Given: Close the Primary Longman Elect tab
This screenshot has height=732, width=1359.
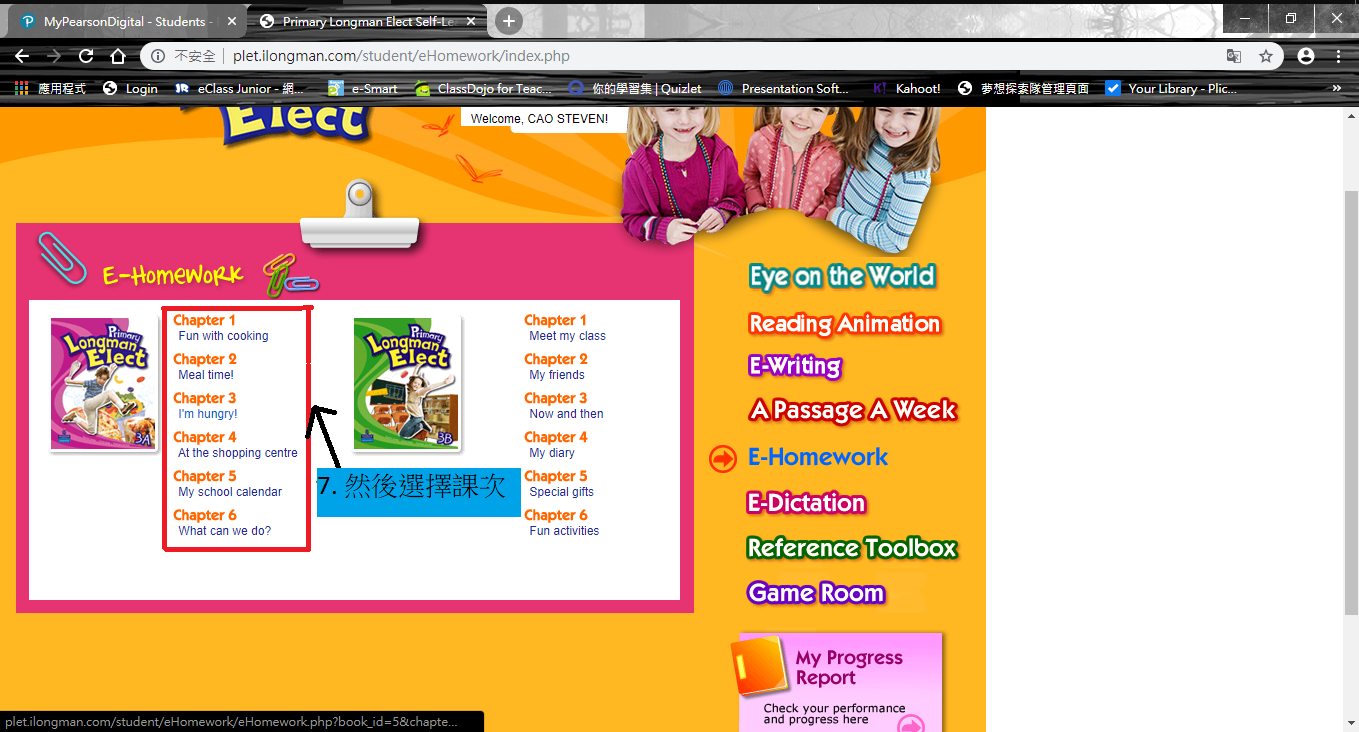Looking at the screenshot, I should pos(471,21).
